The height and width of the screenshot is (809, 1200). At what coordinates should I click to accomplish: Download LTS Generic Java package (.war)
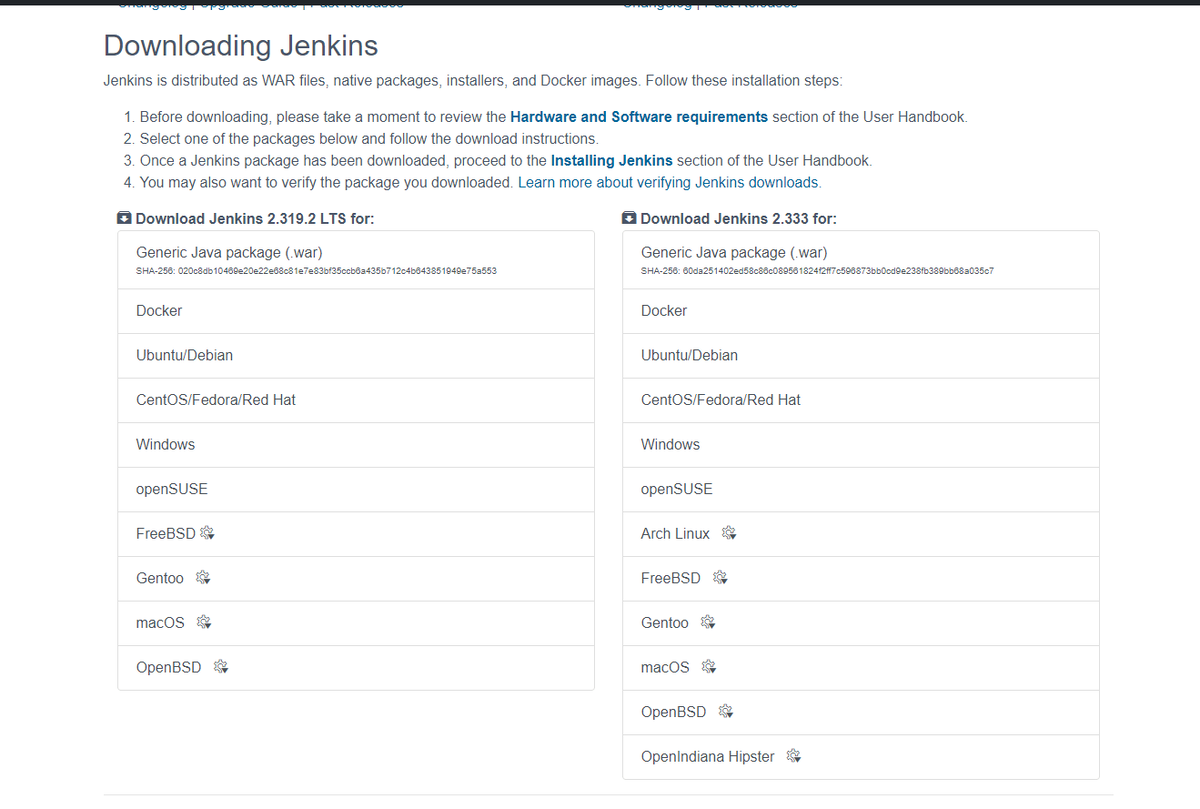(356, 260)
